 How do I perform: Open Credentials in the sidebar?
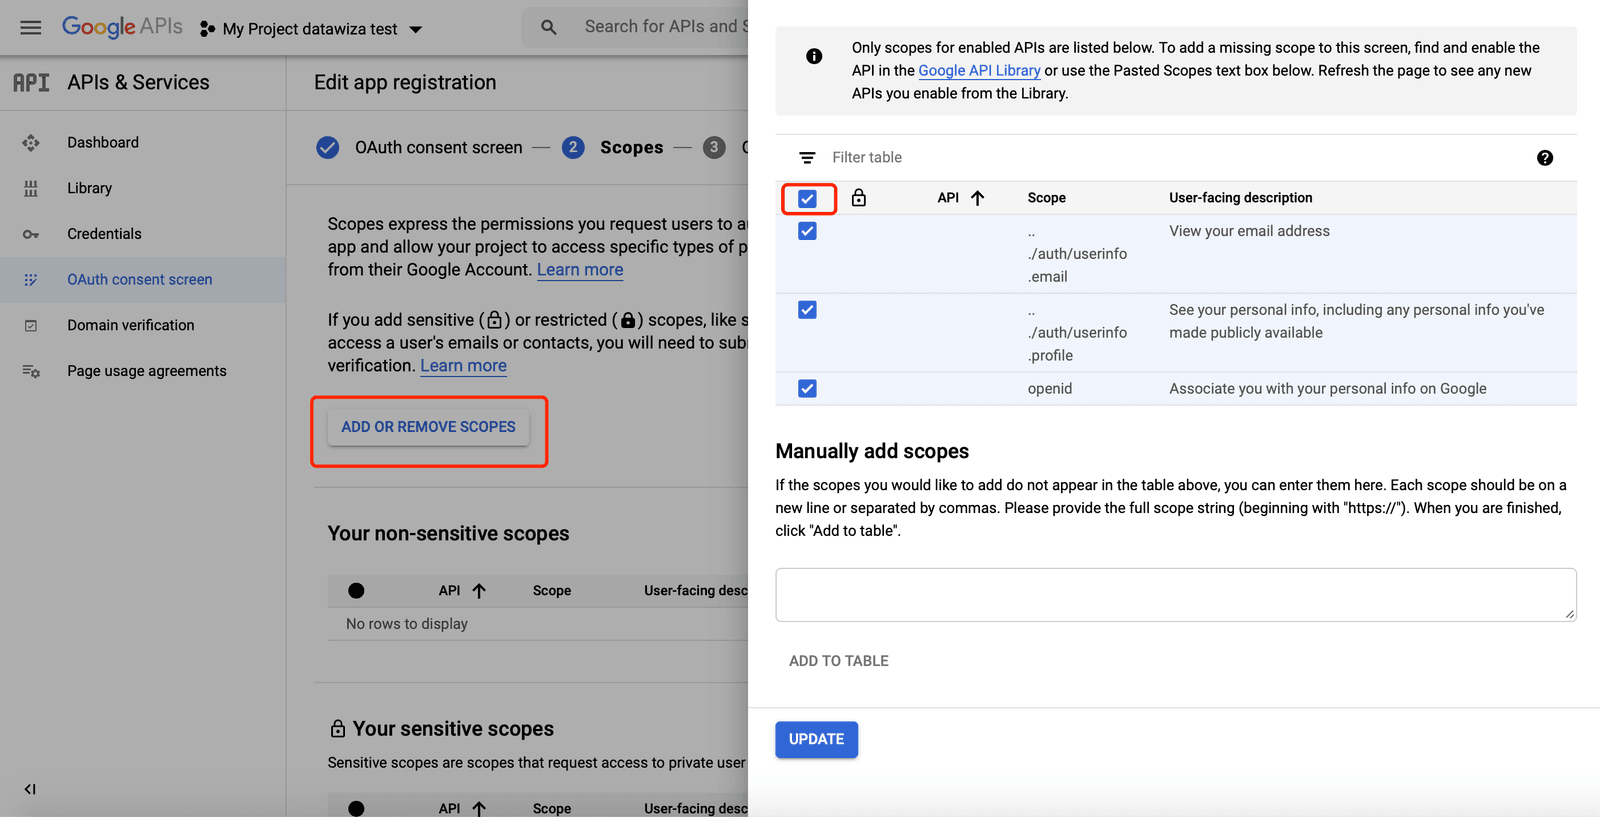pos(104,234)
